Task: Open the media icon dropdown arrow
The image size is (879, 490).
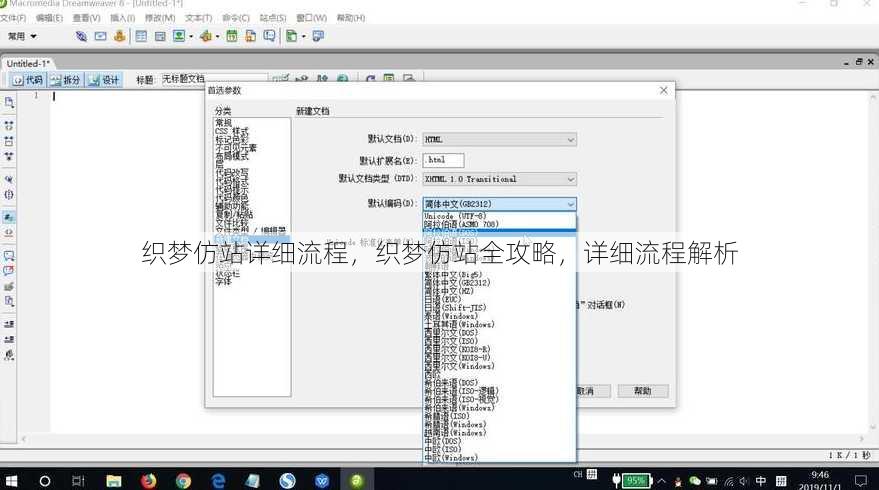Action: pyautogui.click(x=218, y=37)
